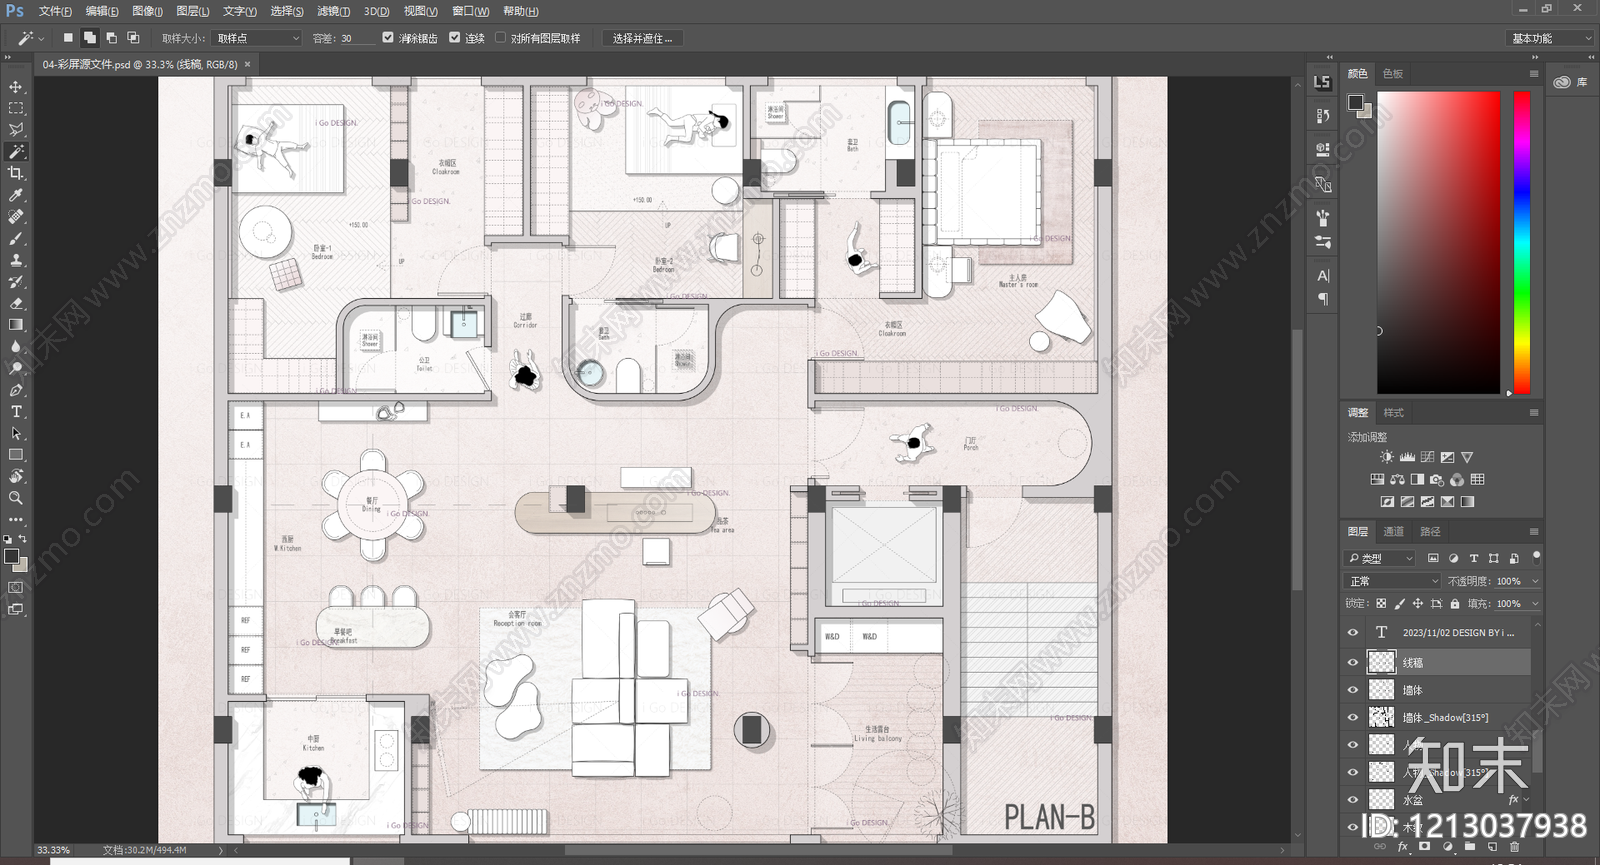
Task: Select the Eraser tool
Action: [16, 303]
